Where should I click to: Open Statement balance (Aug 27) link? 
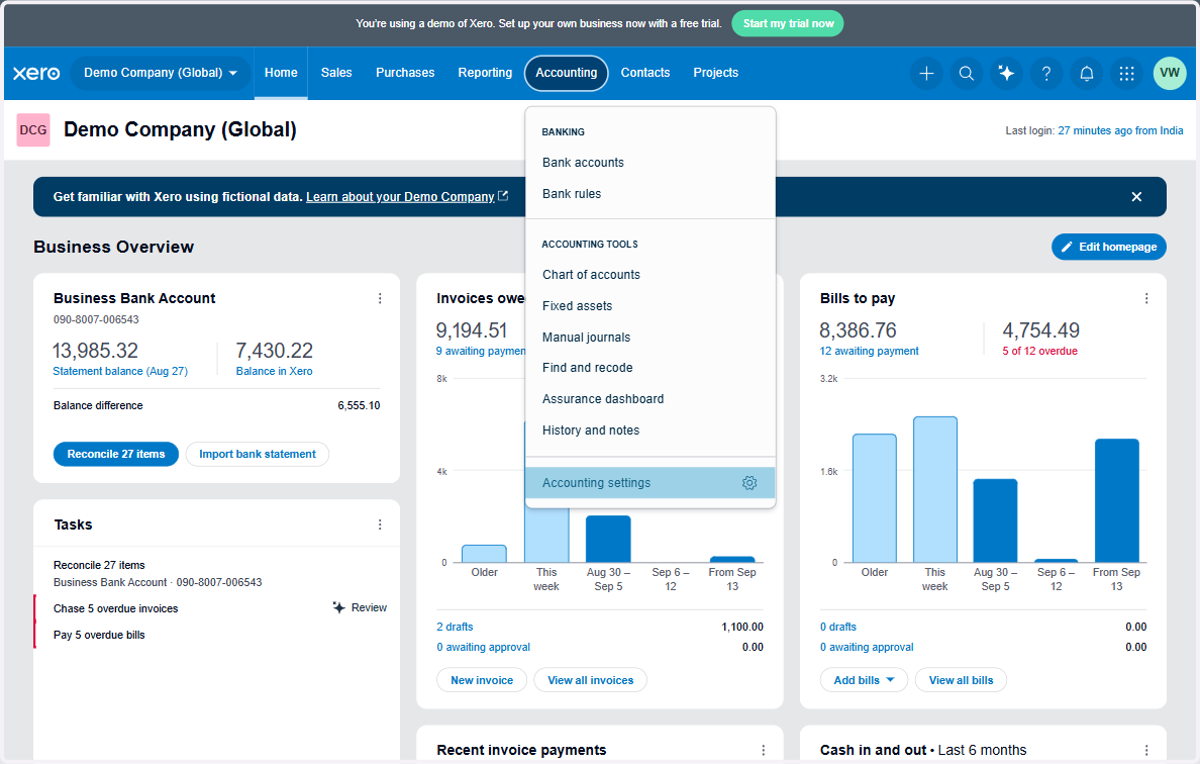tap(120, 371)
